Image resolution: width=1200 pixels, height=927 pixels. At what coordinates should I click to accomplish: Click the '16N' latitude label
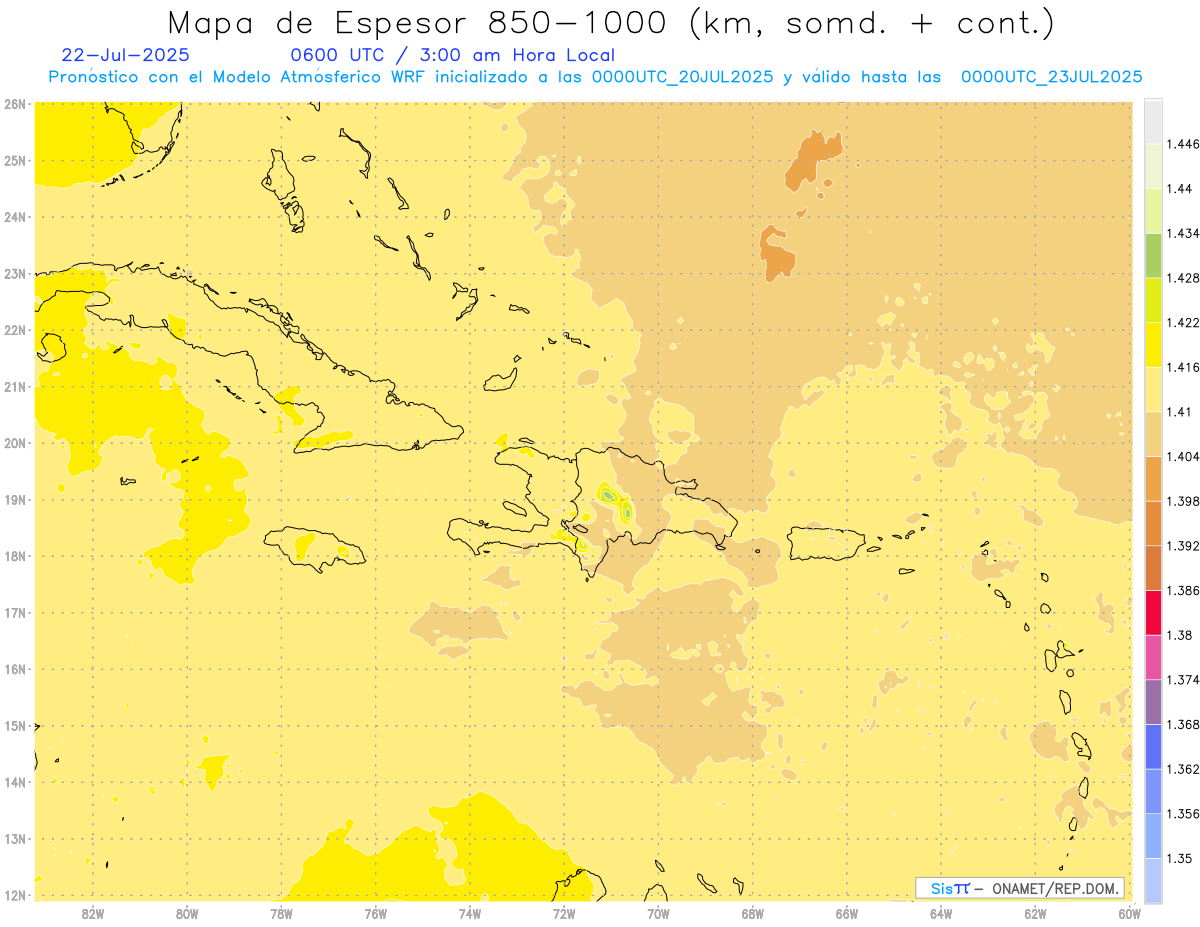(14, 669)
